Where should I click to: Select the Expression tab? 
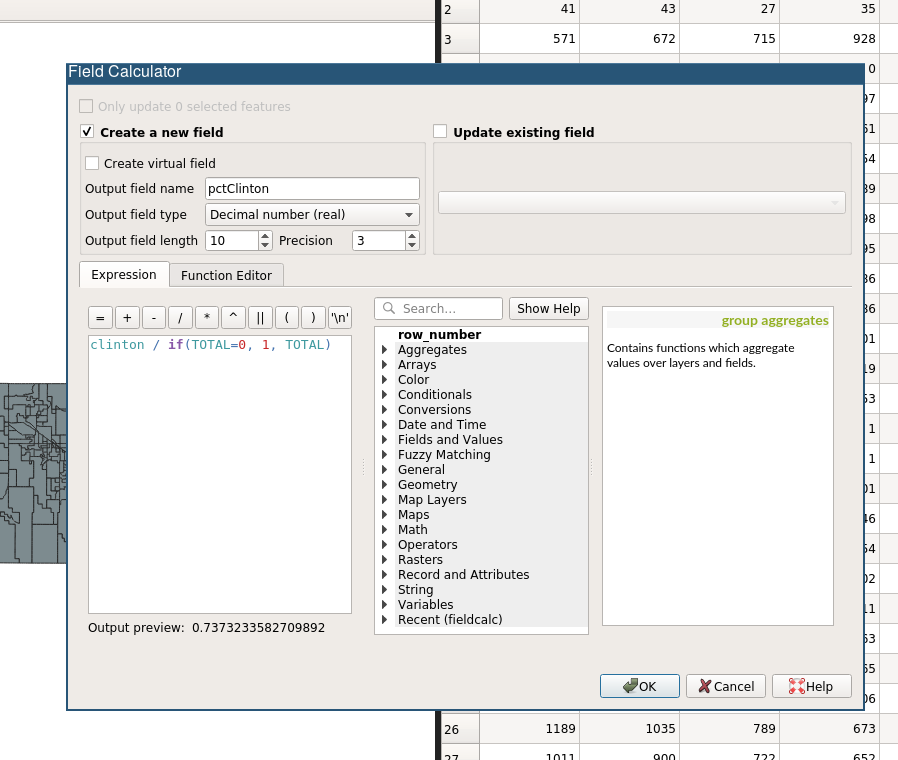124,275
